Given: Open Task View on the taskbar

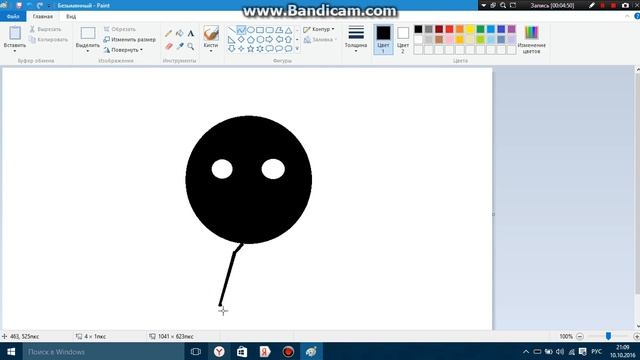Looking at the screenshot, I should [196, 351].
